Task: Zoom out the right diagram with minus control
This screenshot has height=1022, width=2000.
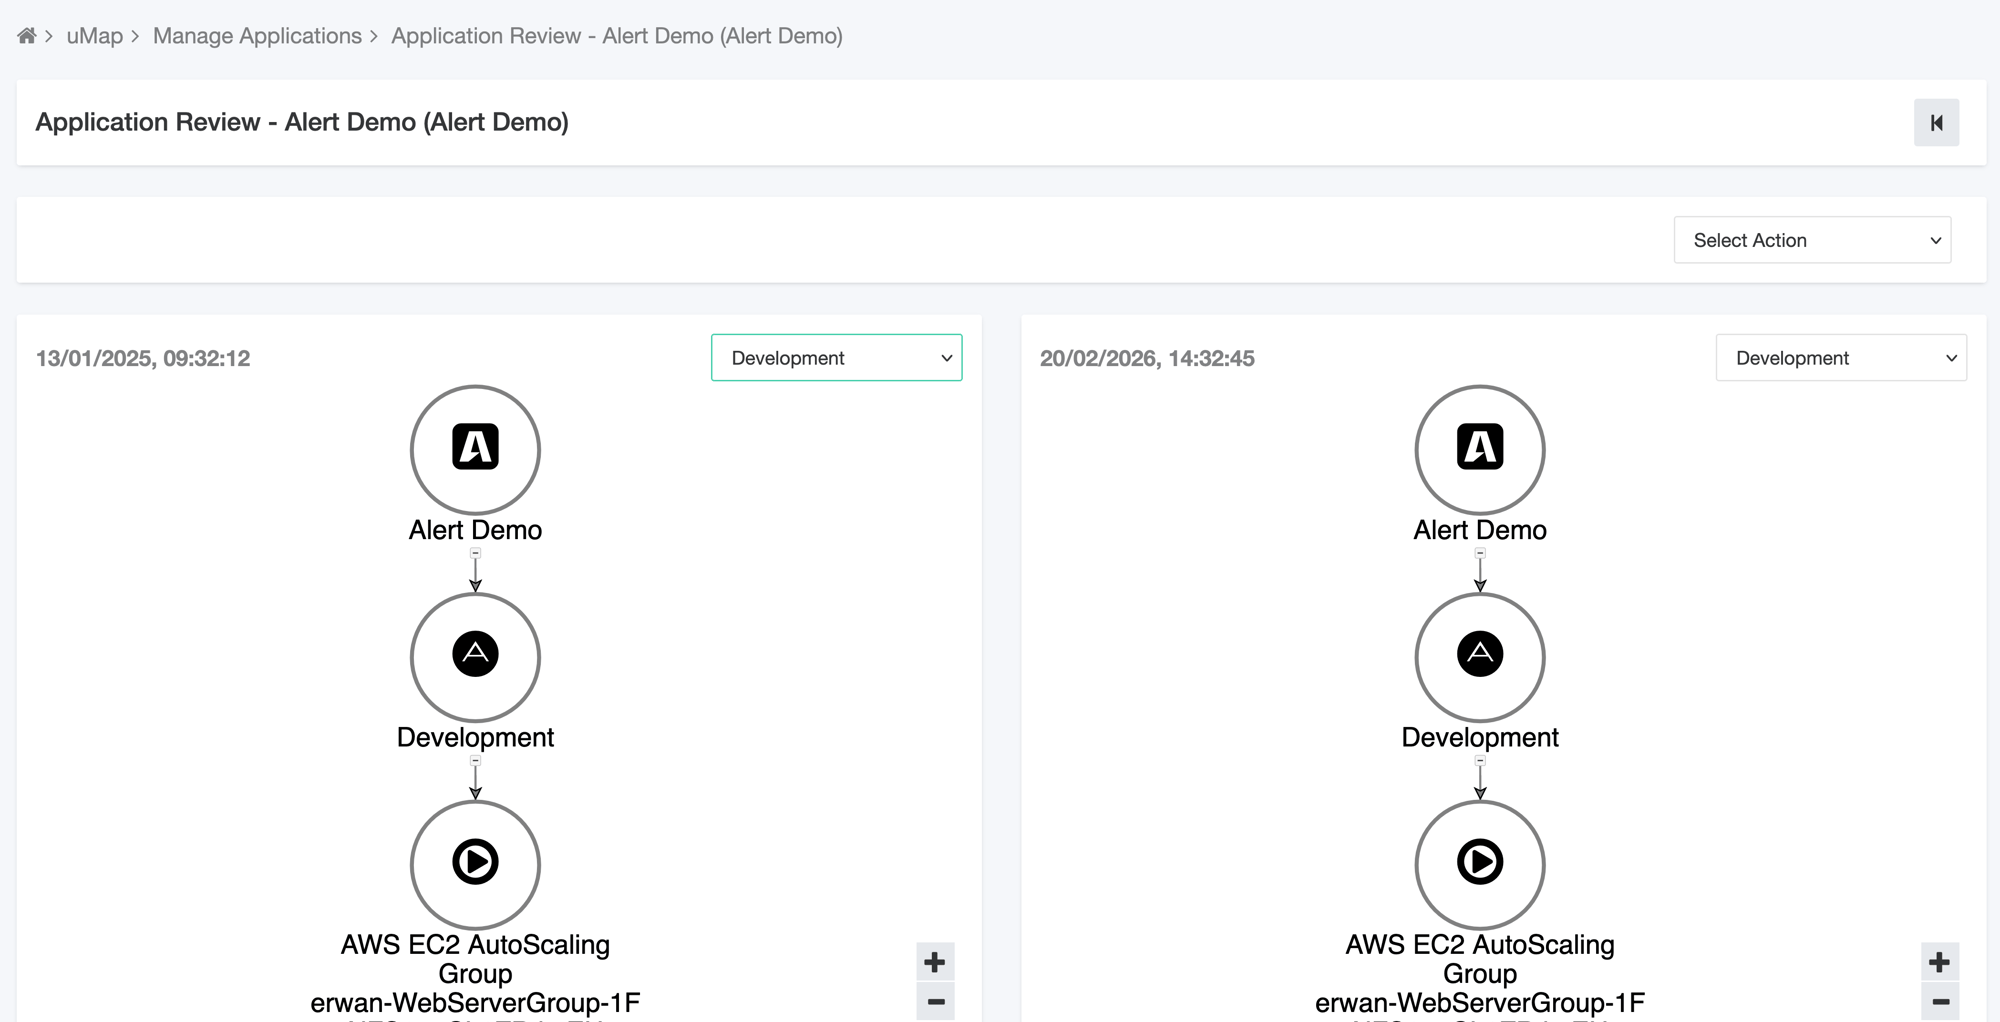Action: pos(1938,1000)
